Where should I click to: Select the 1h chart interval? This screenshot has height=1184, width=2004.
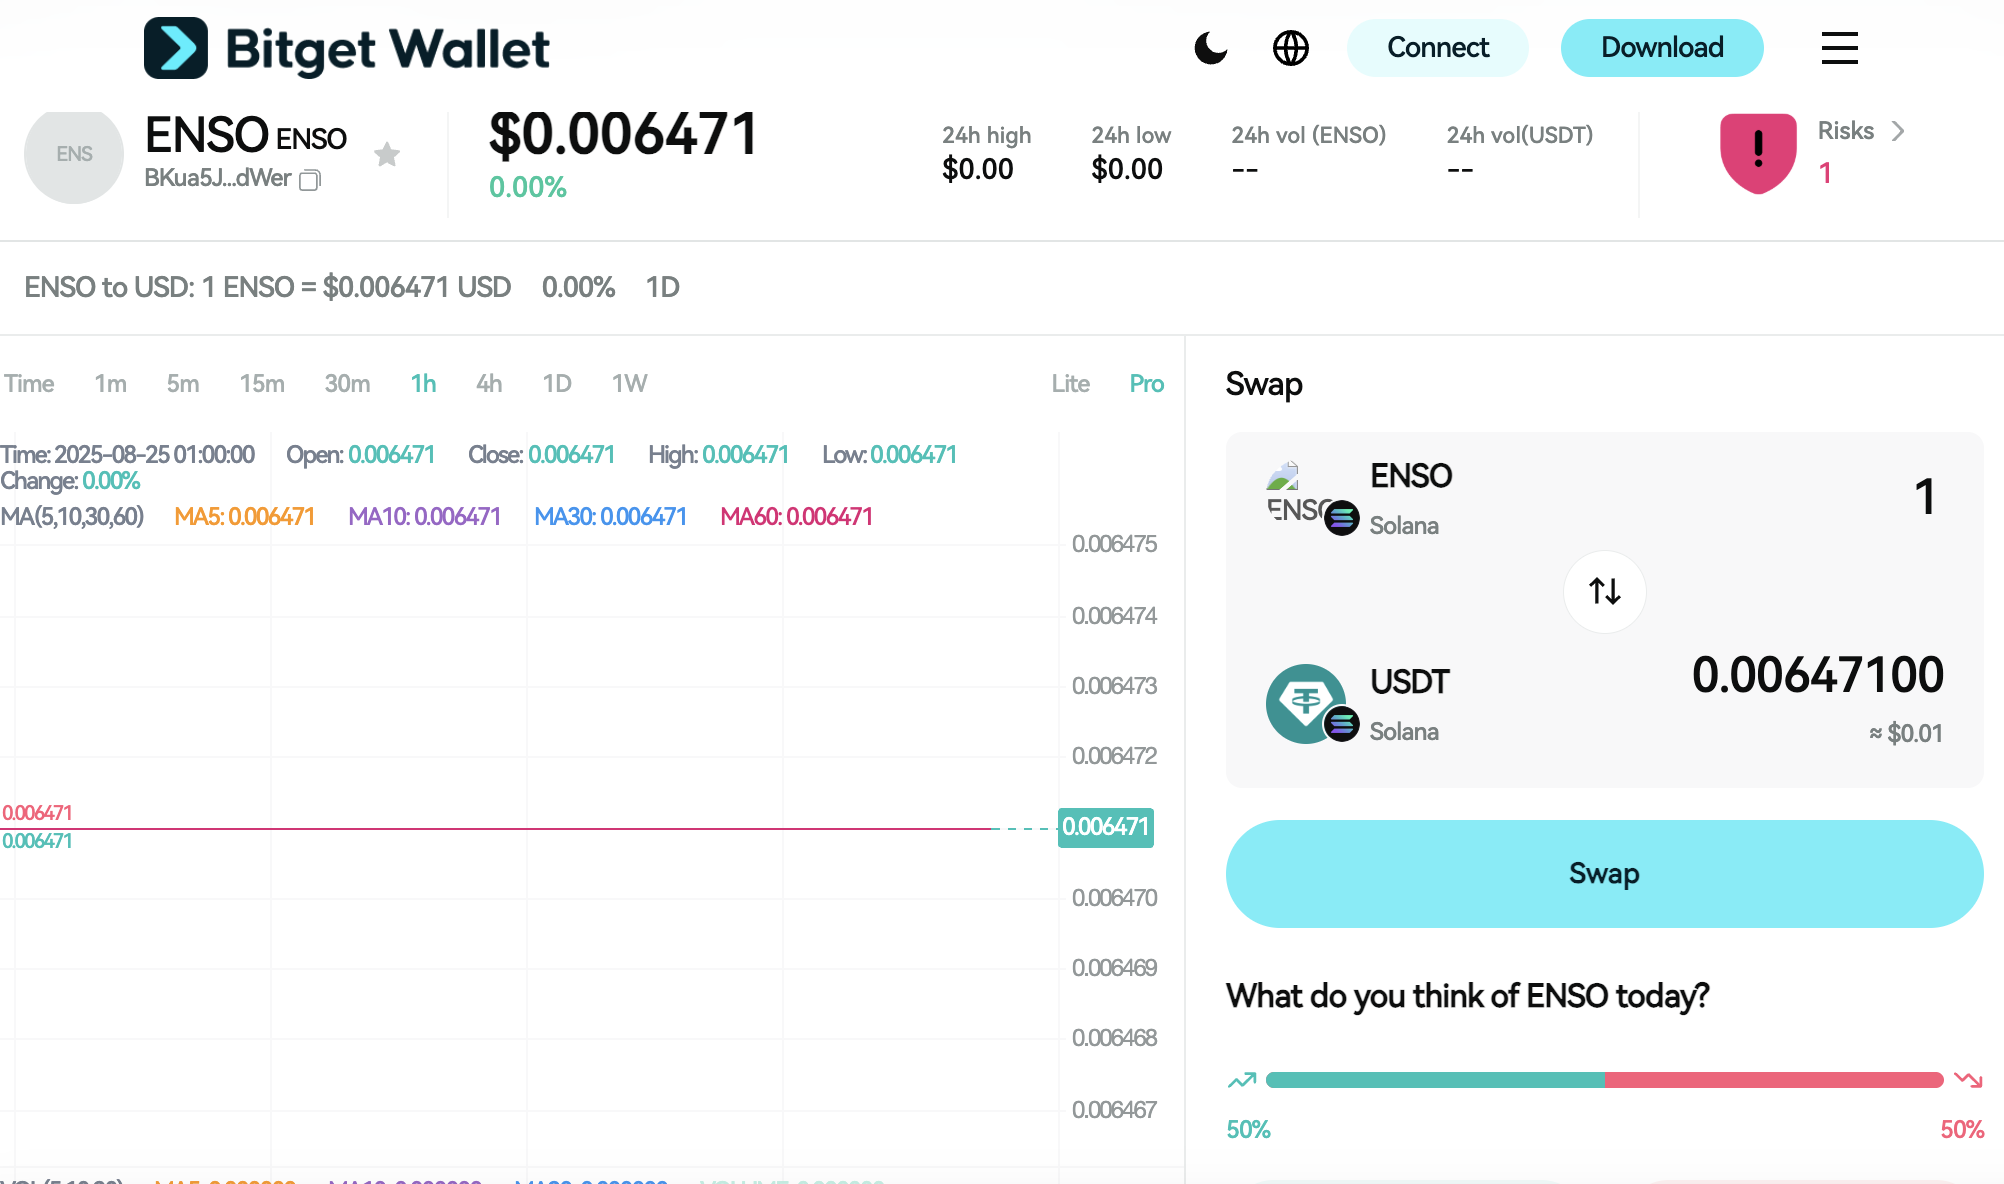click(x=423, y=384)
